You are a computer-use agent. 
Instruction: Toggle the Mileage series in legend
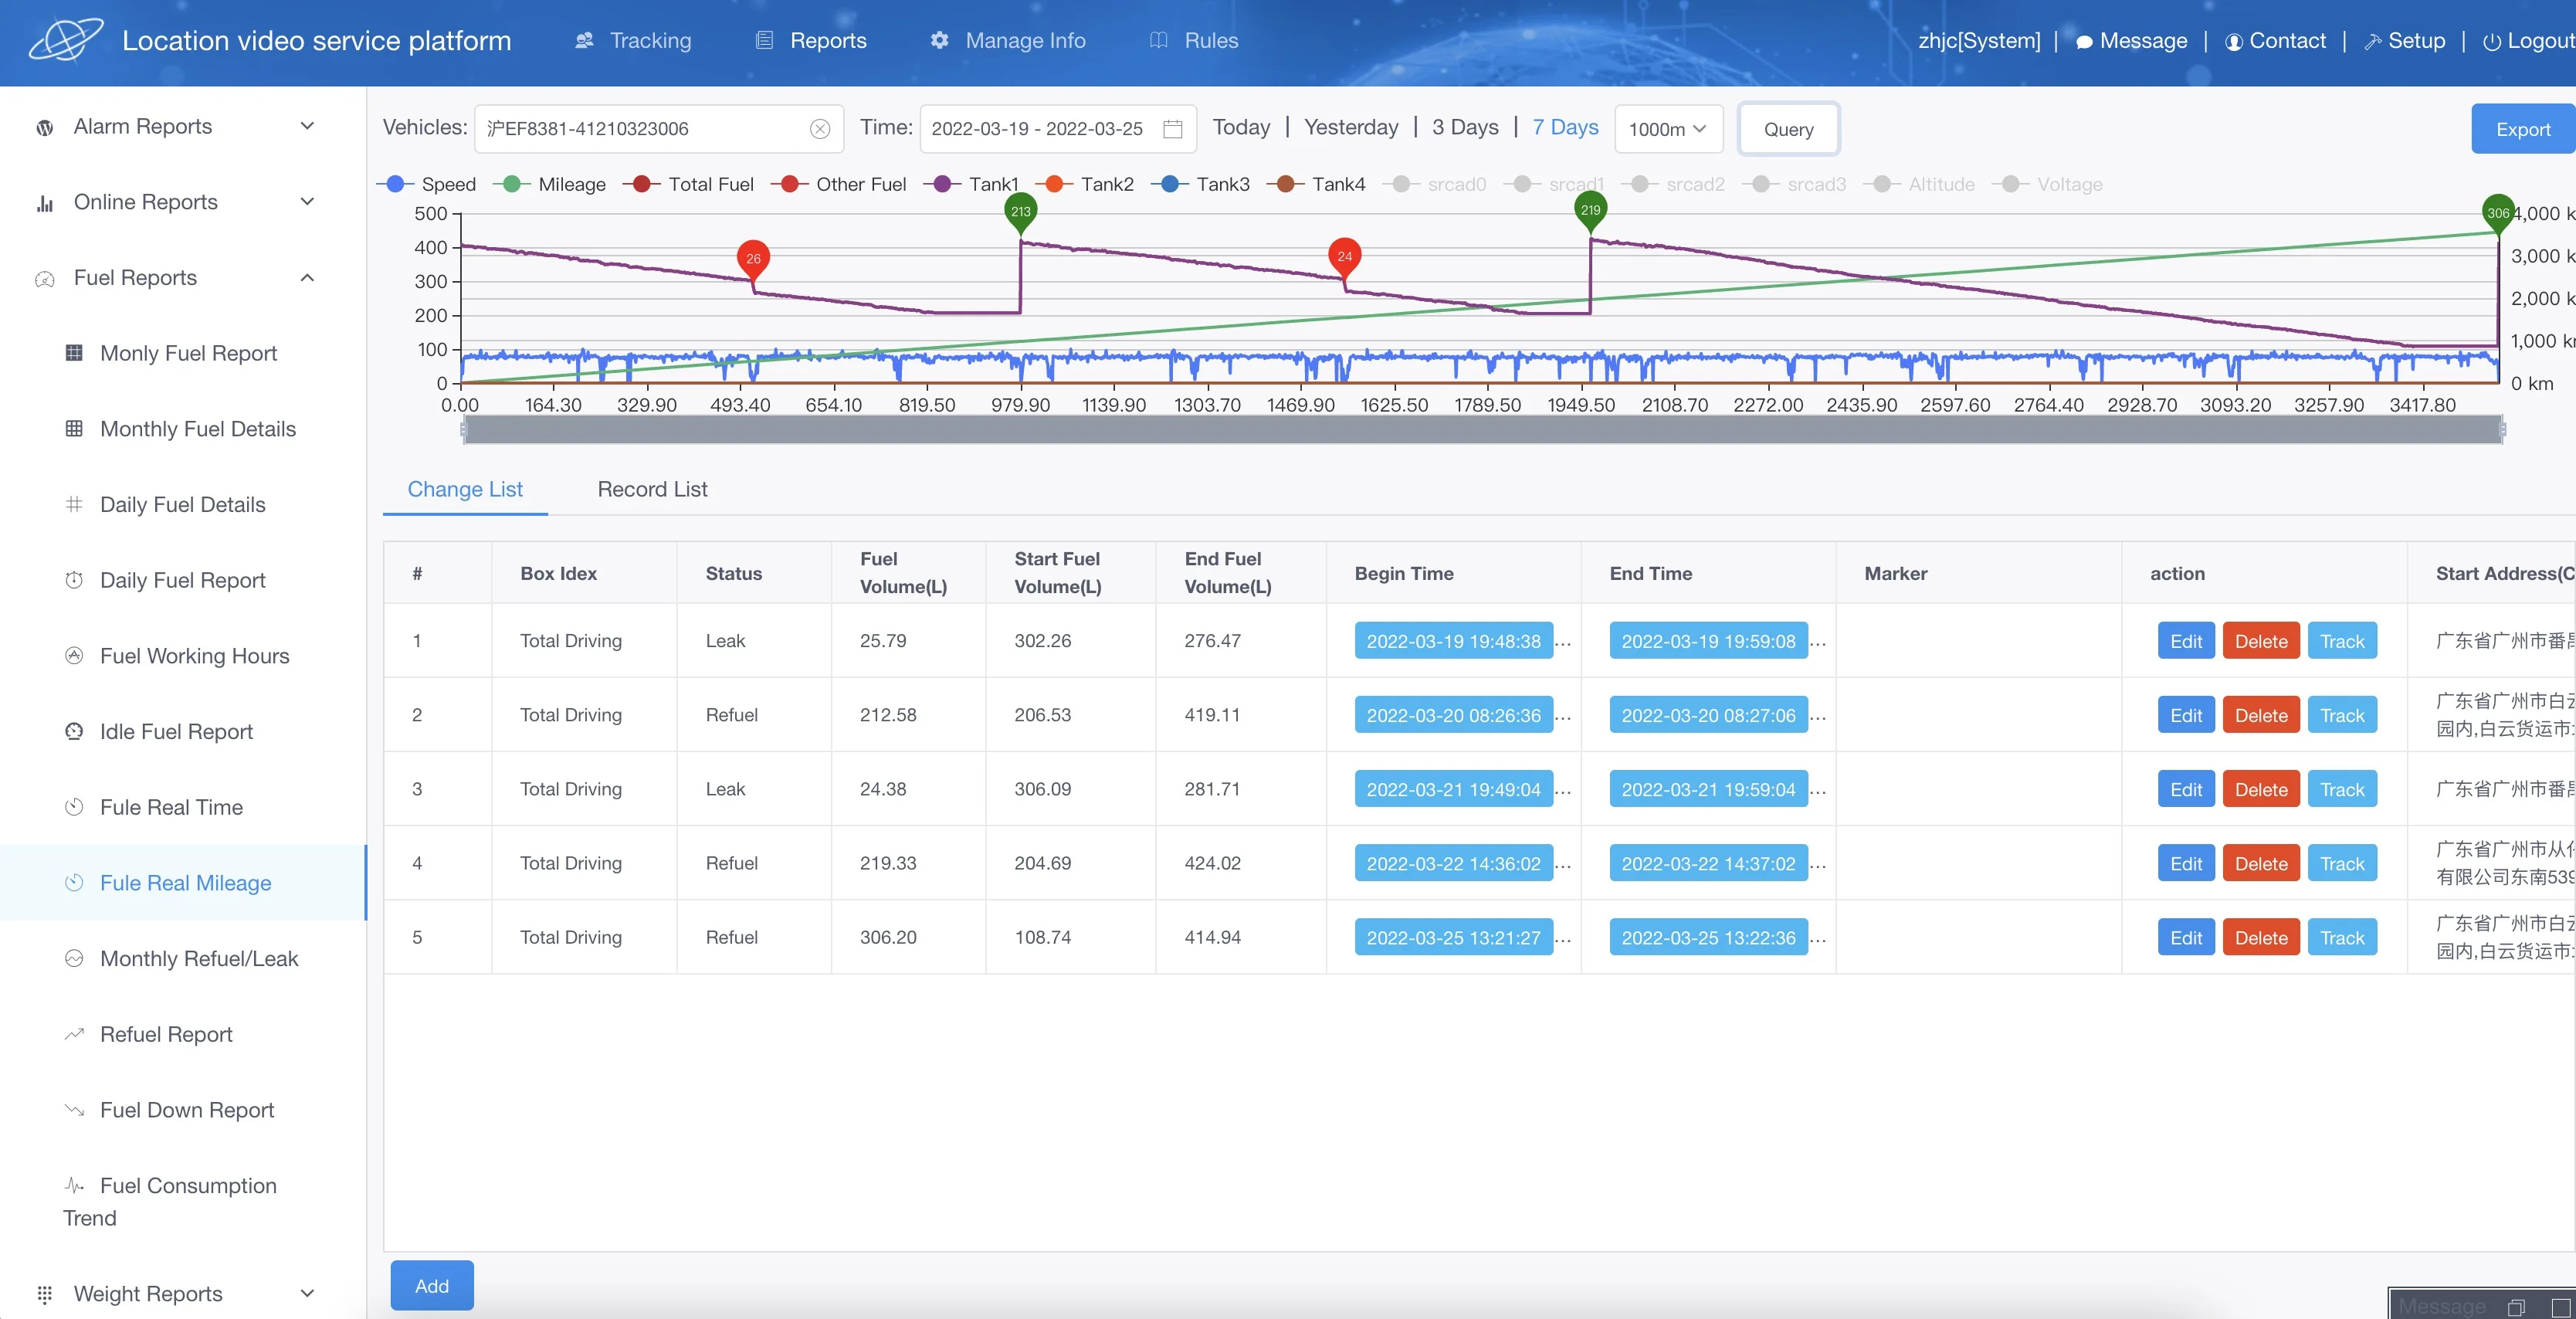pyautogui.click(x=551, y=184)
